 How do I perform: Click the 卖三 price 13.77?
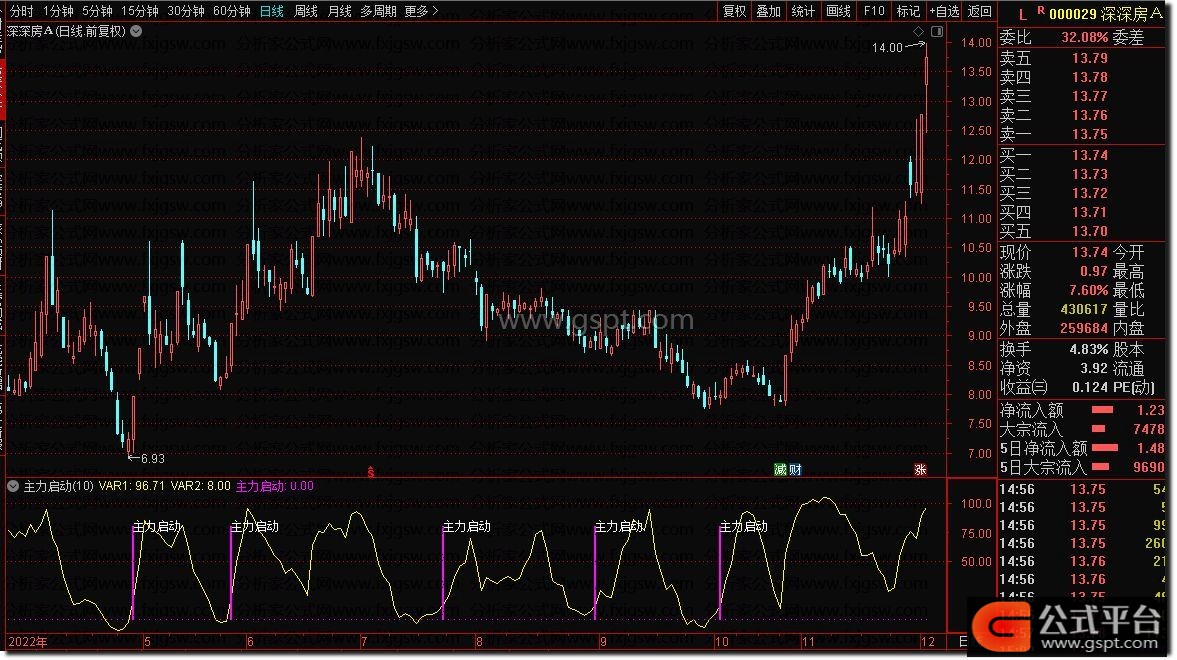pos(1090,96)
